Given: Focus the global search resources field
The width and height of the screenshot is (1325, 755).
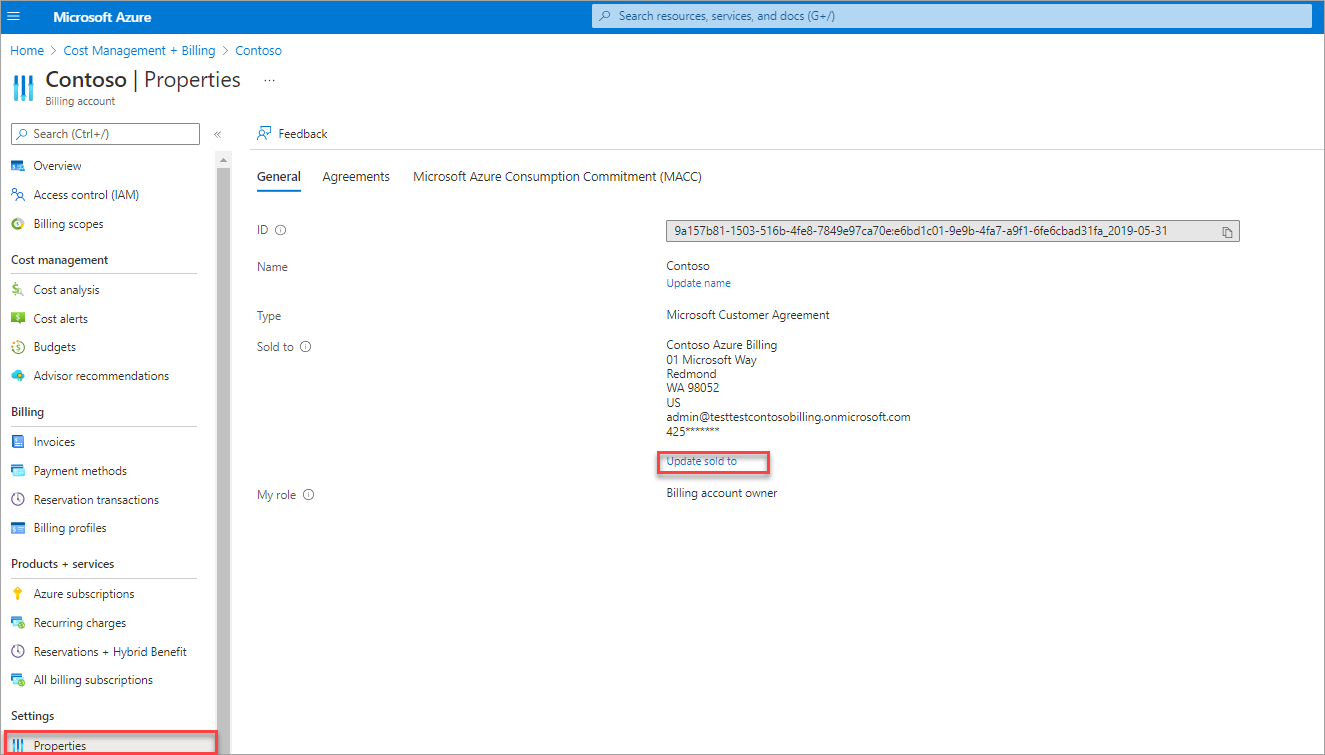Looking at the screenshot, I should 951,16.
